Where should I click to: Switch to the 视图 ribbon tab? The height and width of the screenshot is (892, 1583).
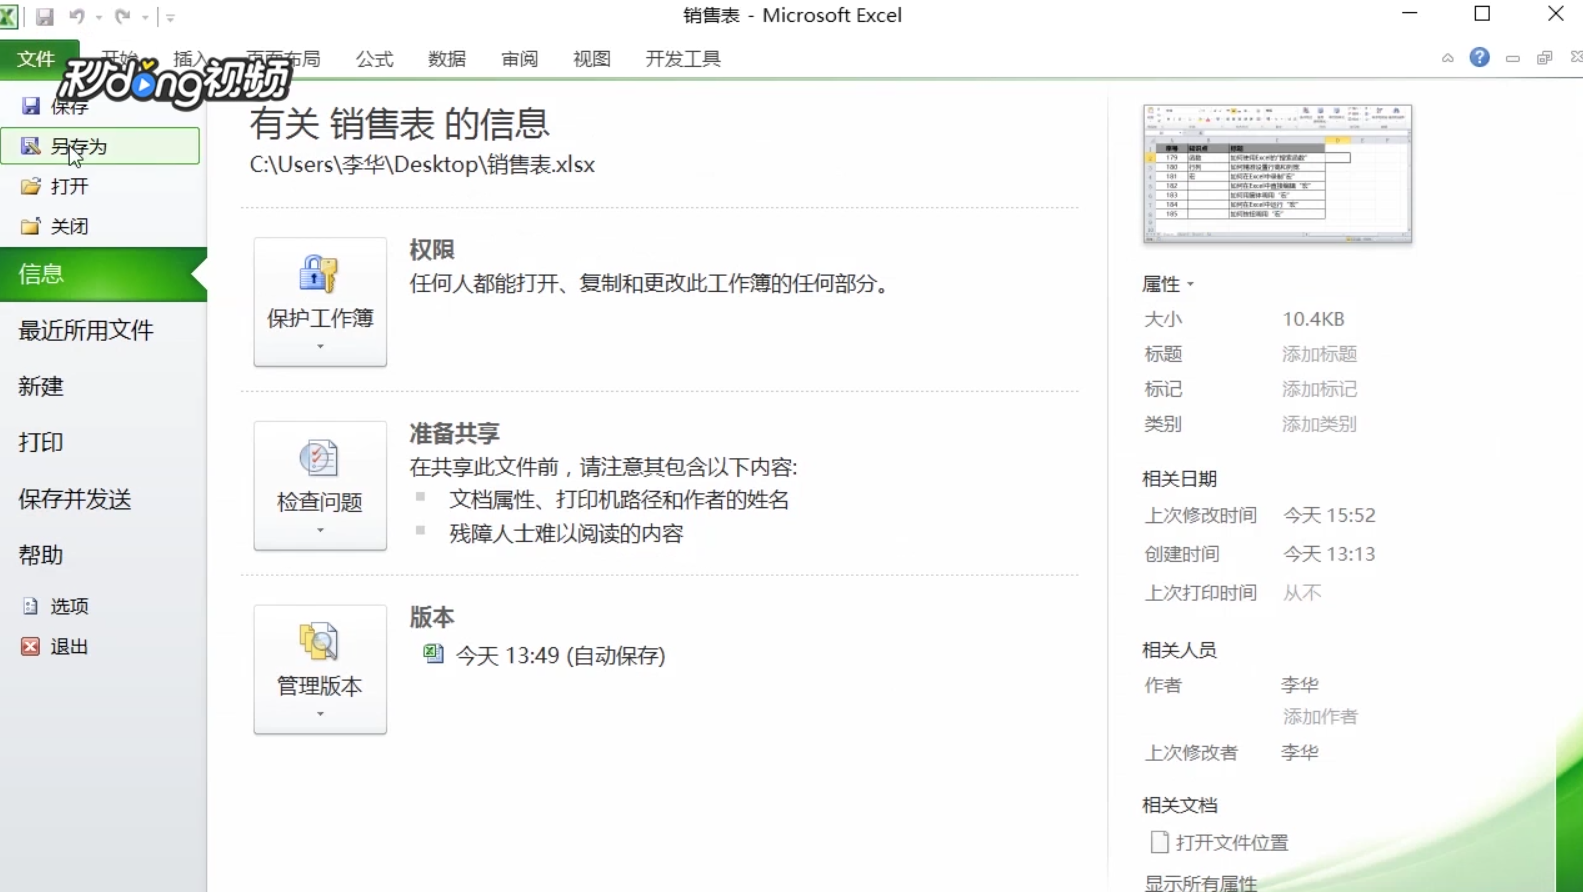(592, 59)
